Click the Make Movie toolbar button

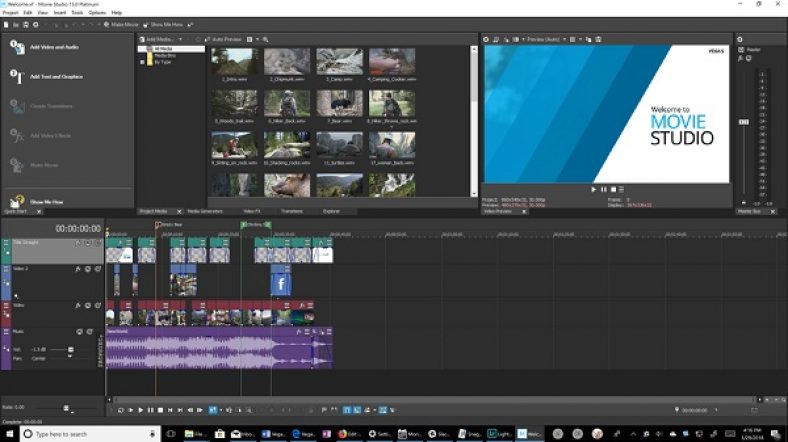pos(121,22)
